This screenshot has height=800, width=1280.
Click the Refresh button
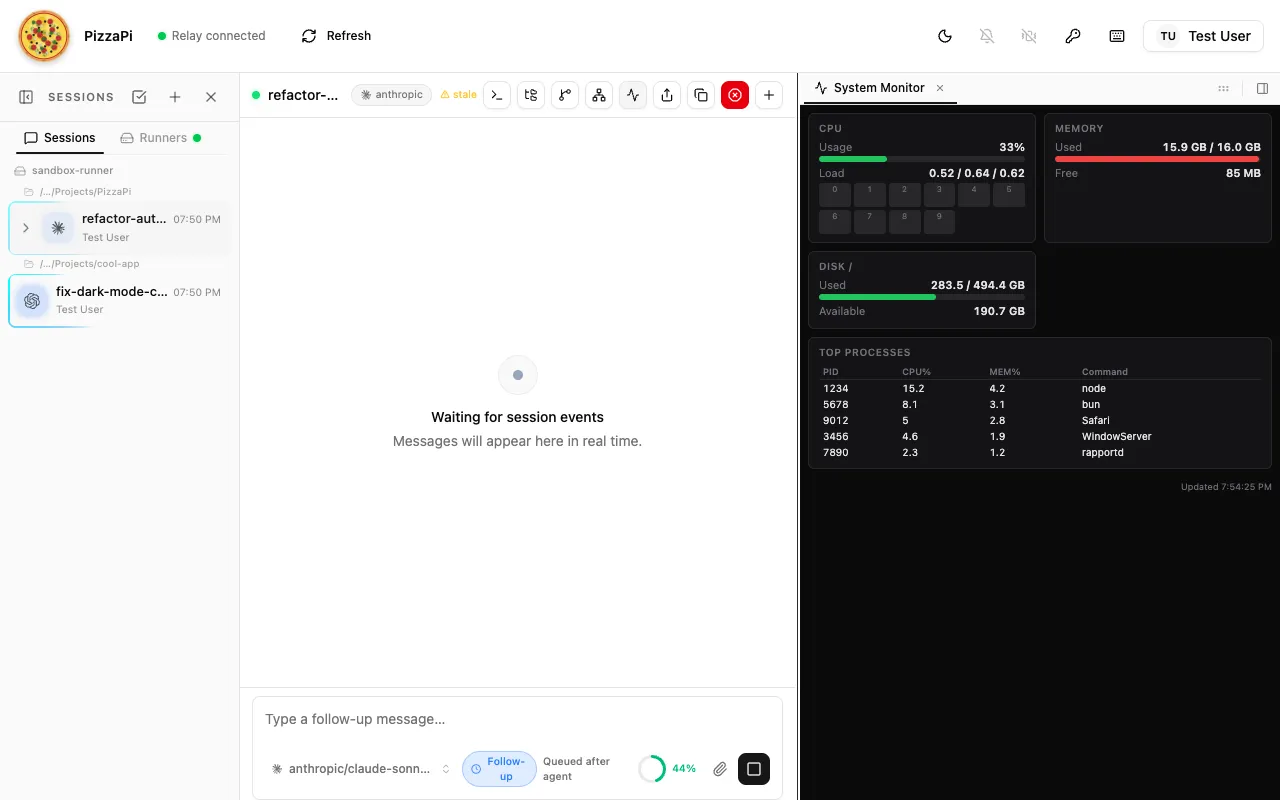[x=336, y=36]
